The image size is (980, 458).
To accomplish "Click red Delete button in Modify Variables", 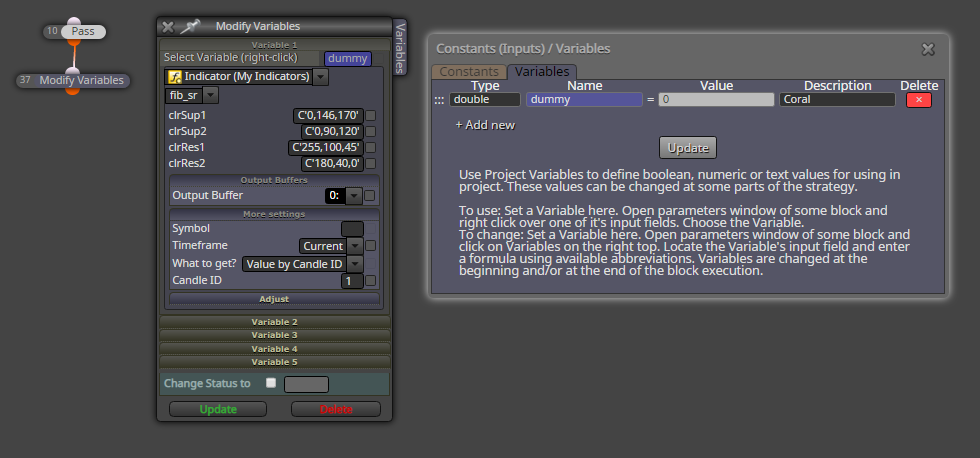I will point(336,409).
